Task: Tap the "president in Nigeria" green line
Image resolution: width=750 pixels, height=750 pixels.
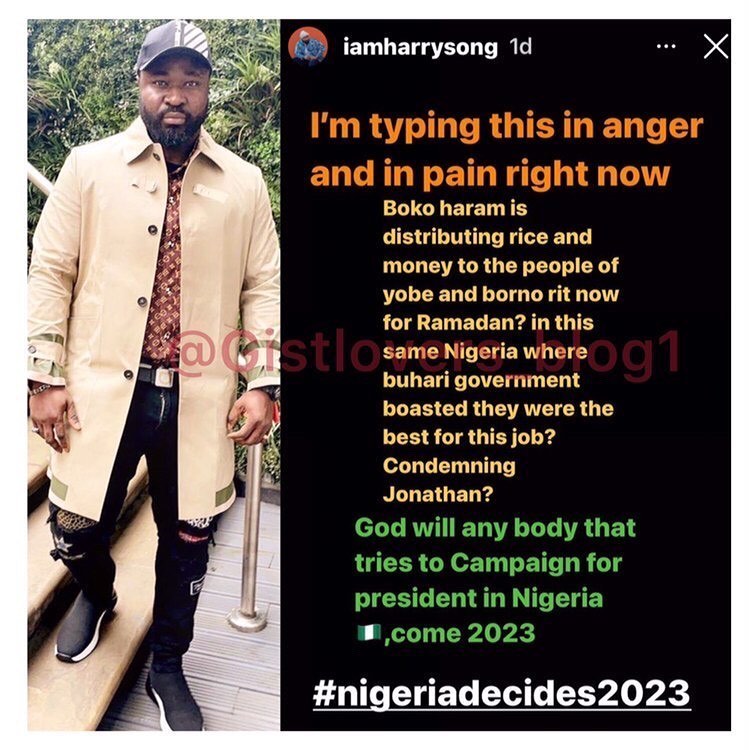Action: click(x=479, y=598)
